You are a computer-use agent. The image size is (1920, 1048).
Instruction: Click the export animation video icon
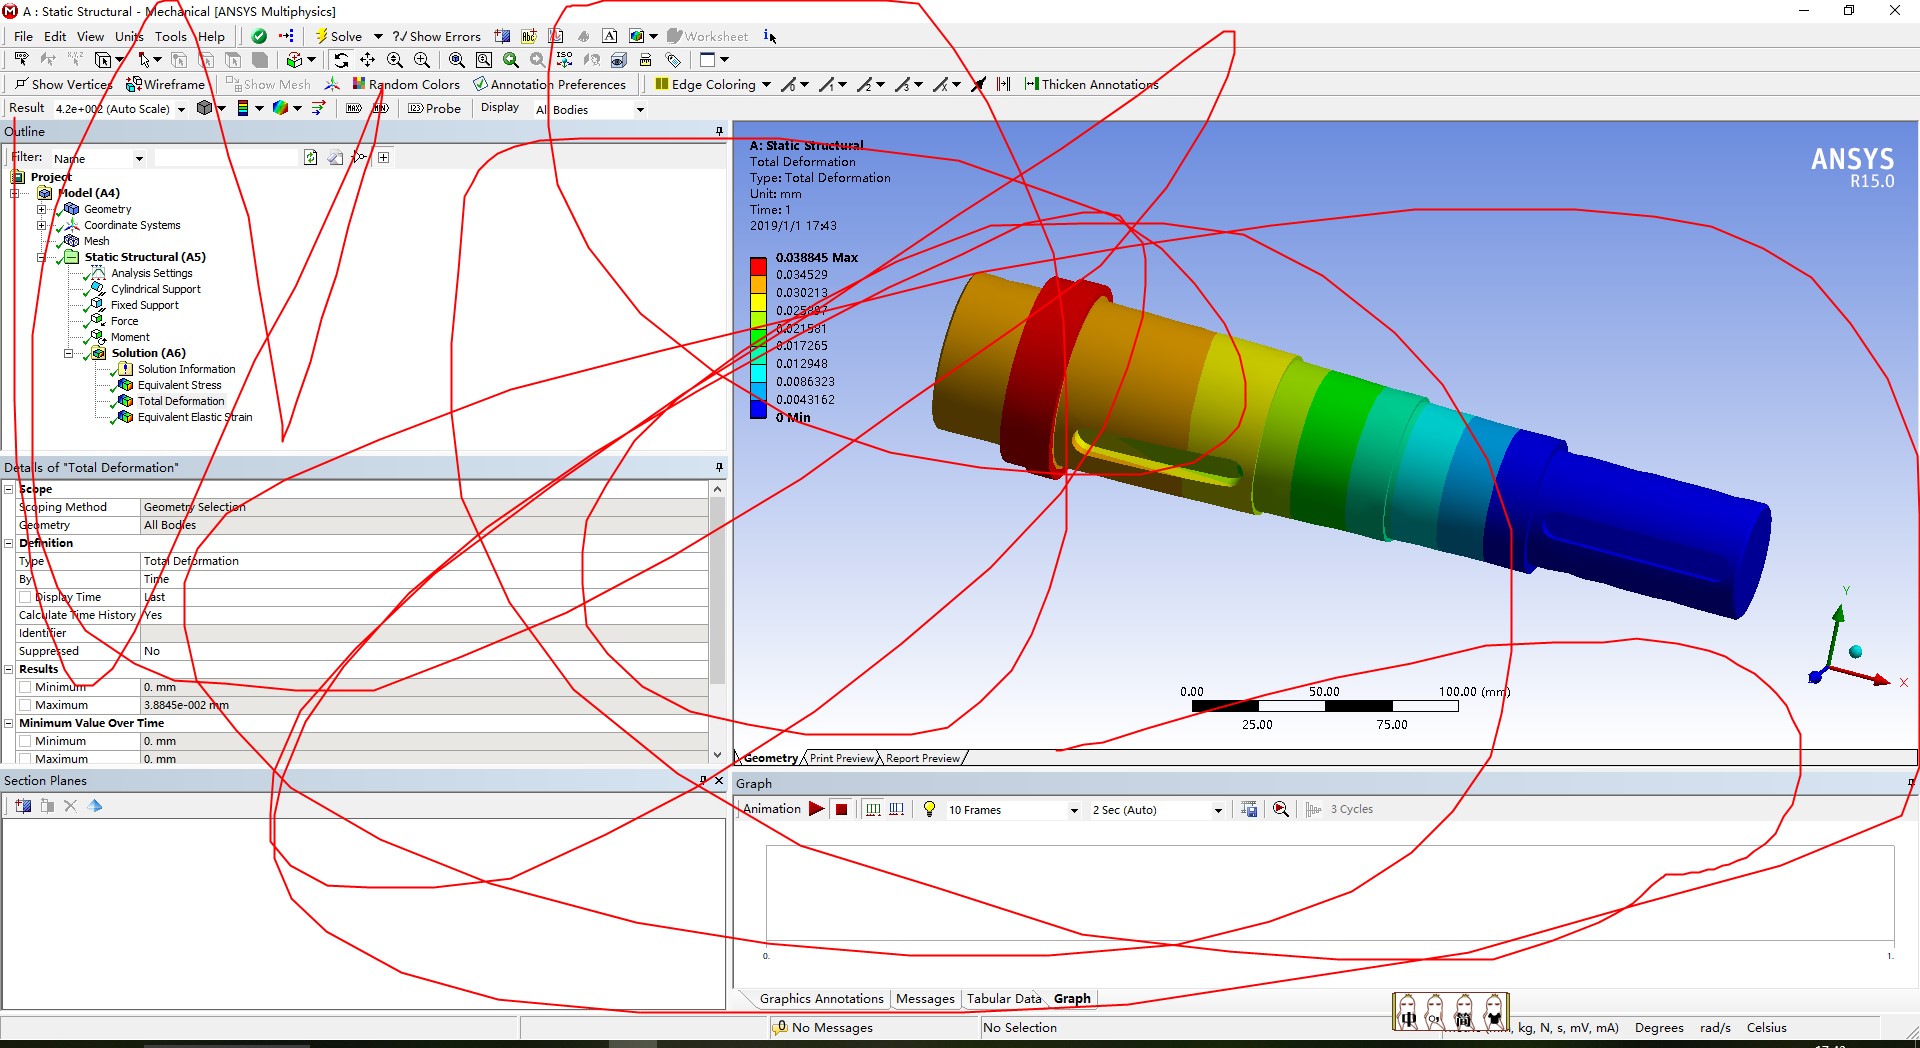click(x=1249, y=809)
